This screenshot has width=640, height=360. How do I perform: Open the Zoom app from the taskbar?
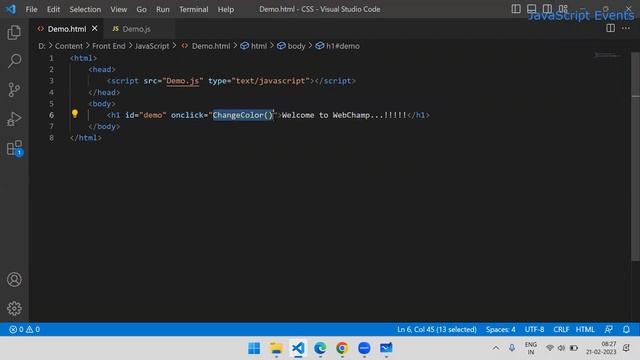(x=364, y=348)
